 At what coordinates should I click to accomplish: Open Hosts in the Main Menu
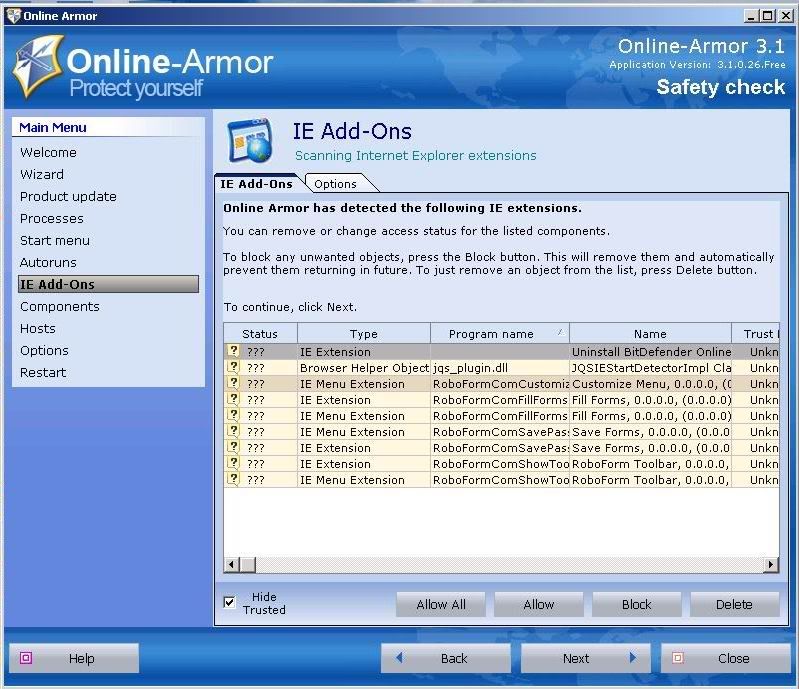38,329
